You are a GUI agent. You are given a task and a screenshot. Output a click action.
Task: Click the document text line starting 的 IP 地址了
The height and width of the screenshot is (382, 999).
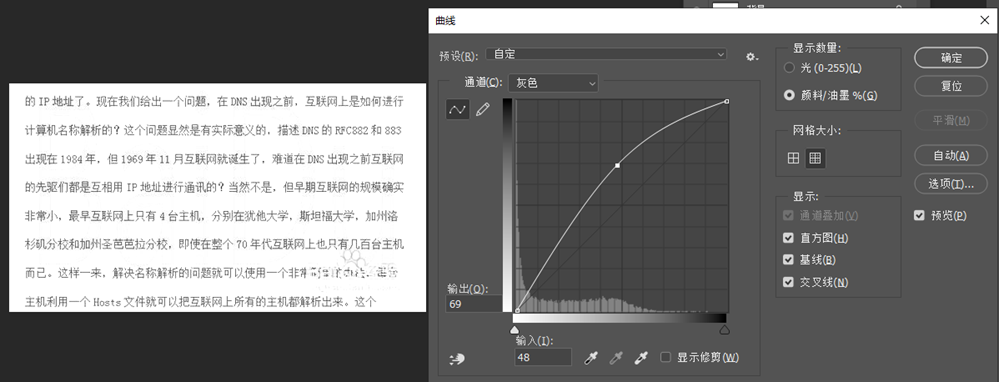214,101
